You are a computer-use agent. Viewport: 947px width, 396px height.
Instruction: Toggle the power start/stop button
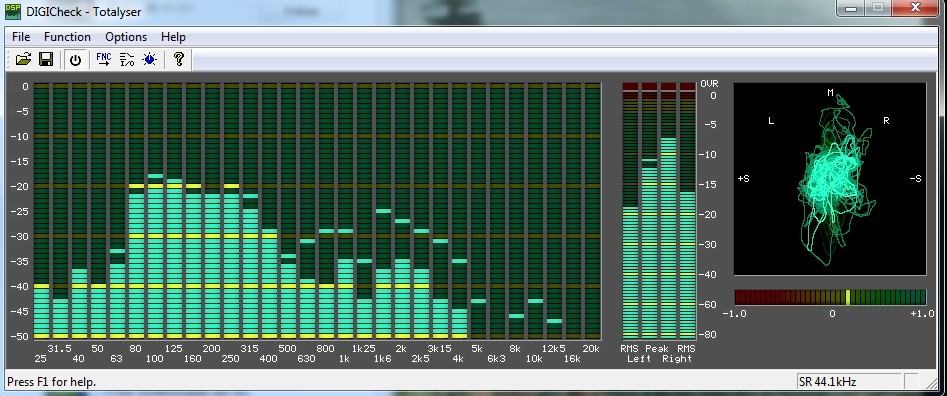(75, 60)
